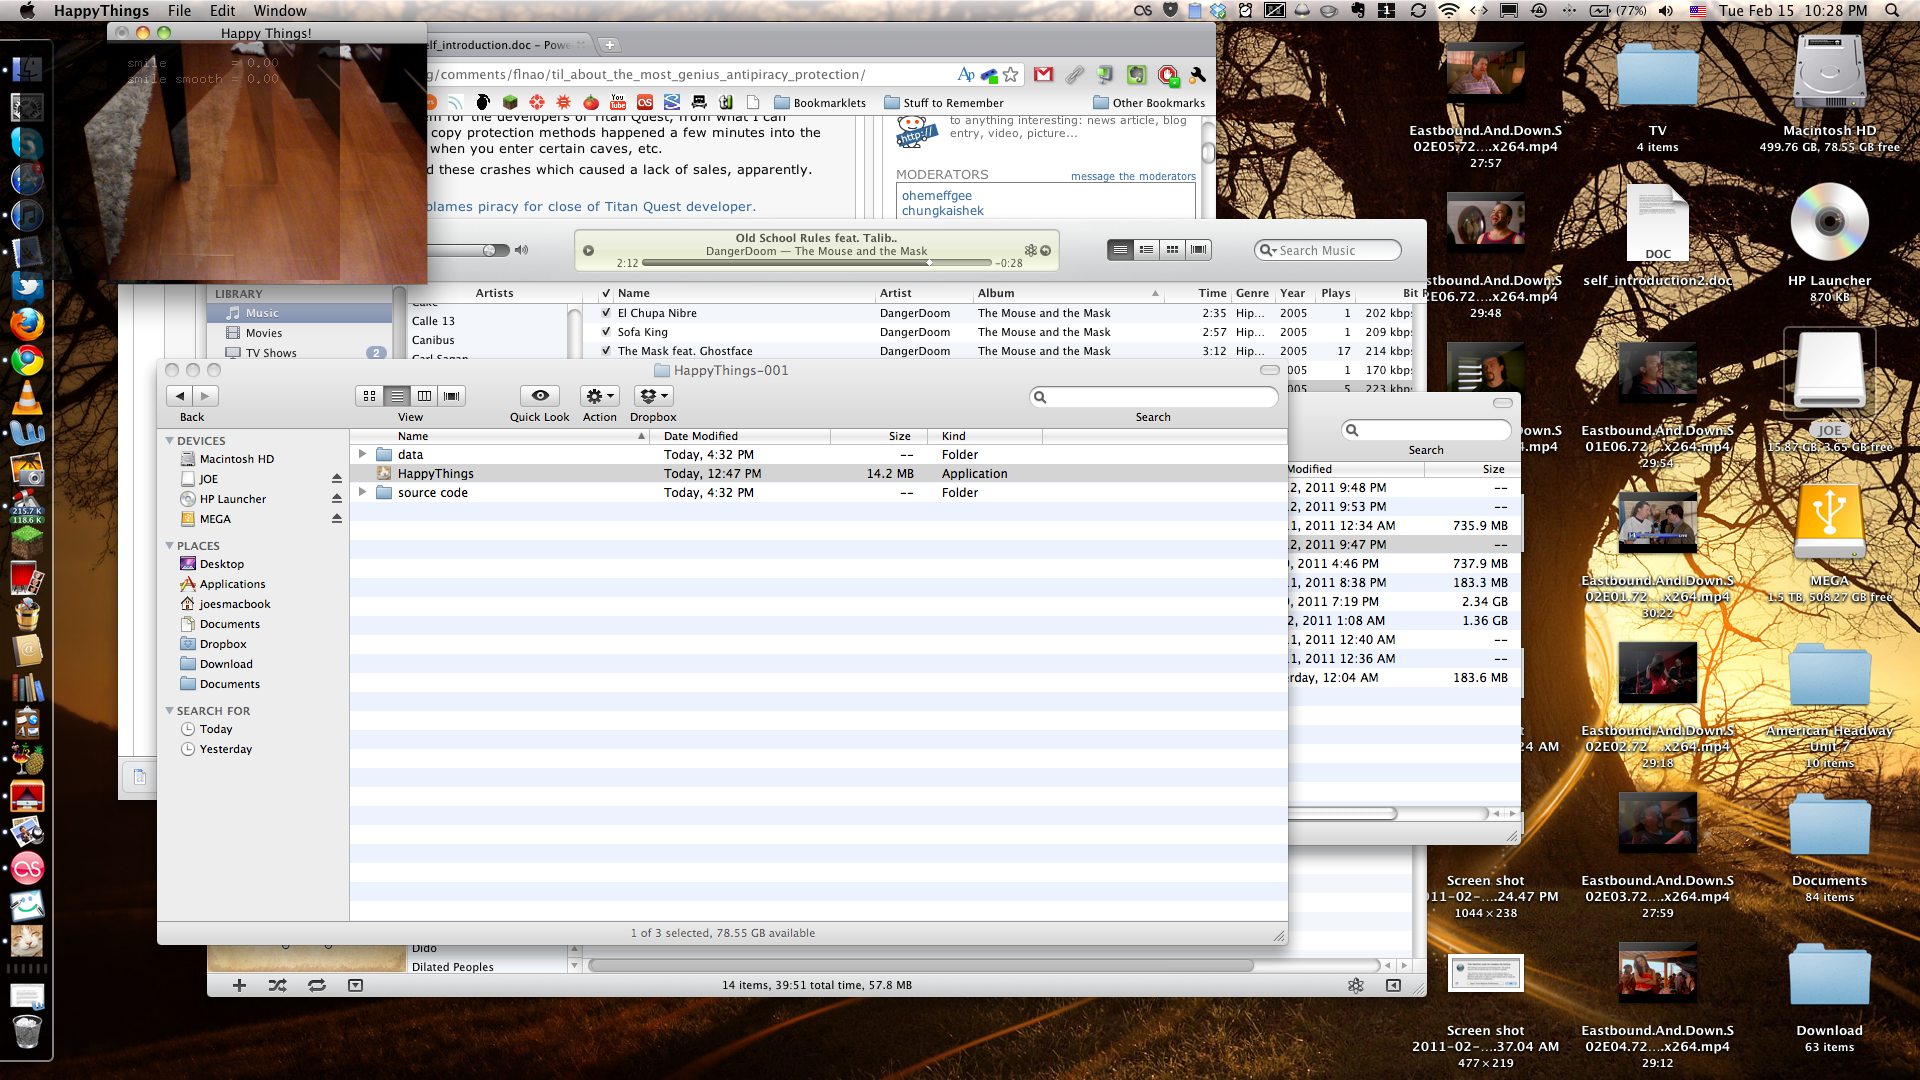Uncheck The Mask feat. Ghostface track

pyautogui.click(x=606, y=351)
